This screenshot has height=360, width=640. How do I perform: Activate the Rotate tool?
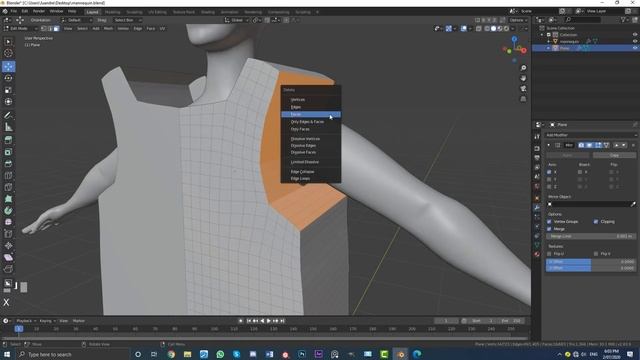coord(8,78)
